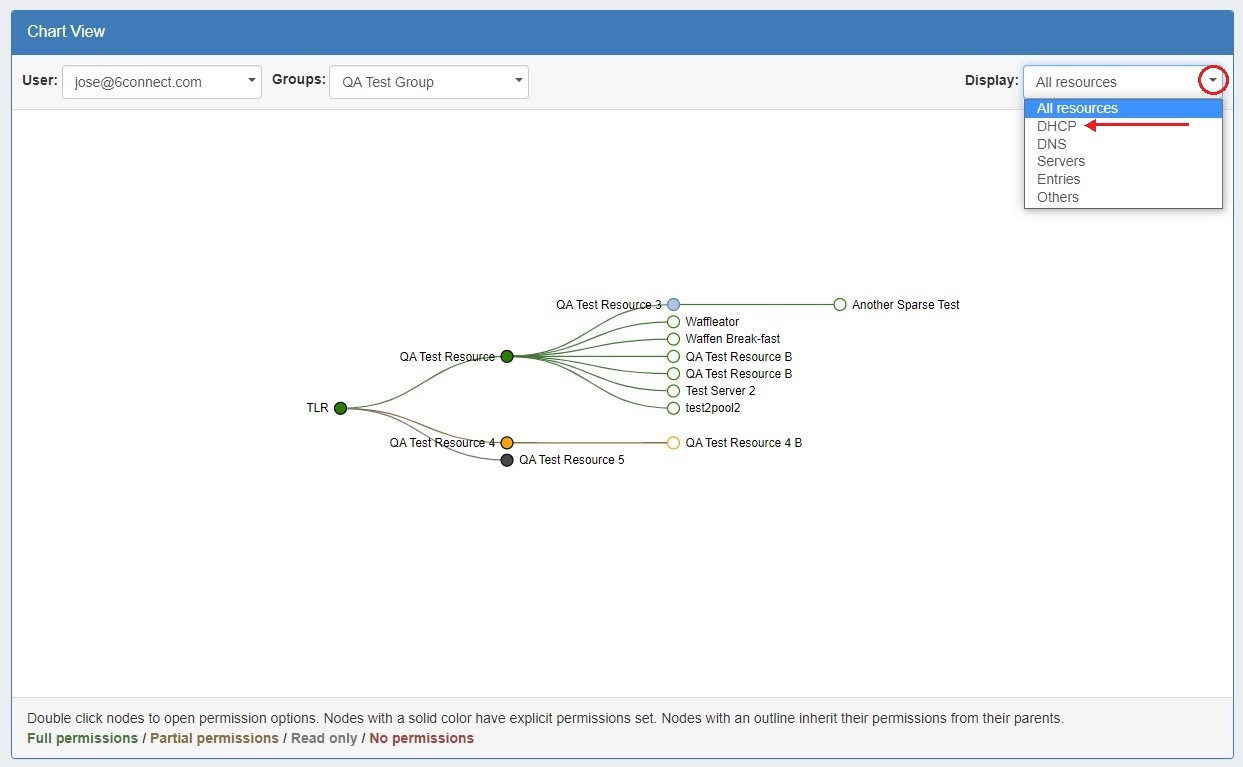Choose DHCP from the Display list
The image size is (1243, 767).
(1056, 126)
